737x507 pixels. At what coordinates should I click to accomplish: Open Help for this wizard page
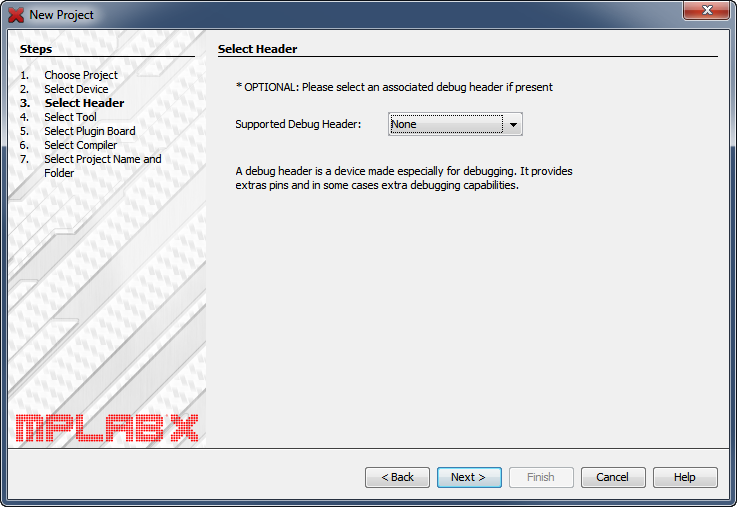tap(685, 477)
